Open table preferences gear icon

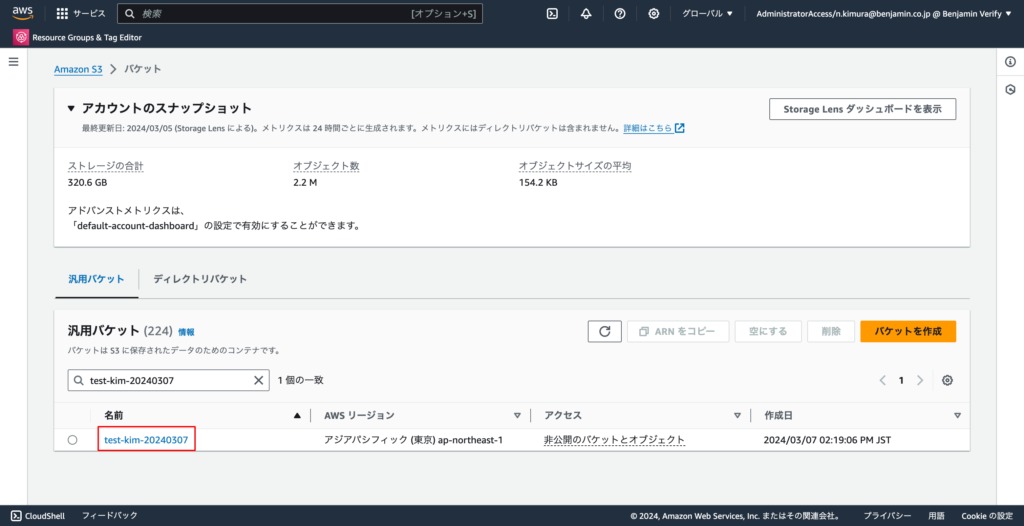(x=948, y=380)
